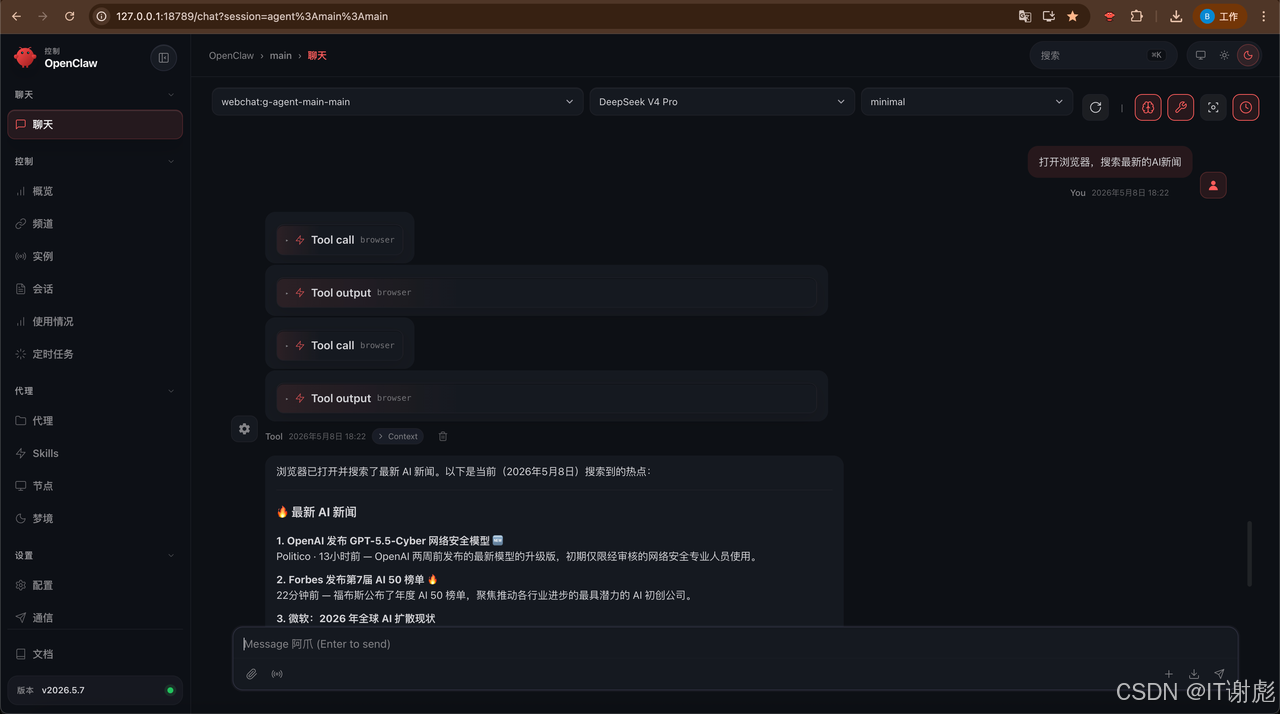Collapse the OpenClaw sidebar panel

click(164, 58)
